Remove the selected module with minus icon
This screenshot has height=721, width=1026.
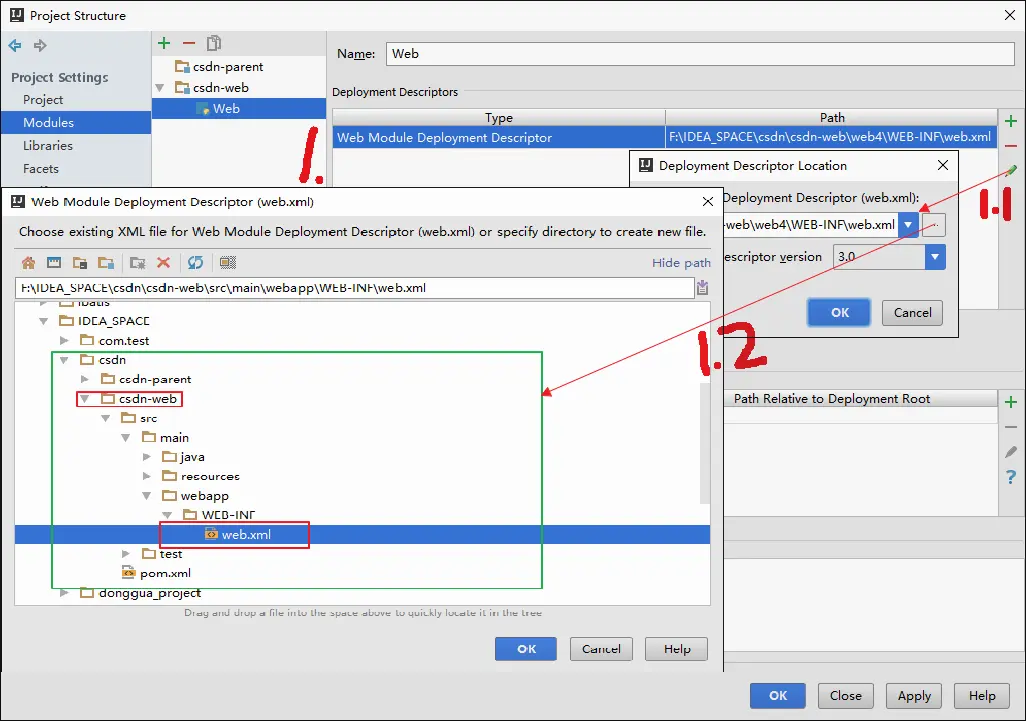189,43
